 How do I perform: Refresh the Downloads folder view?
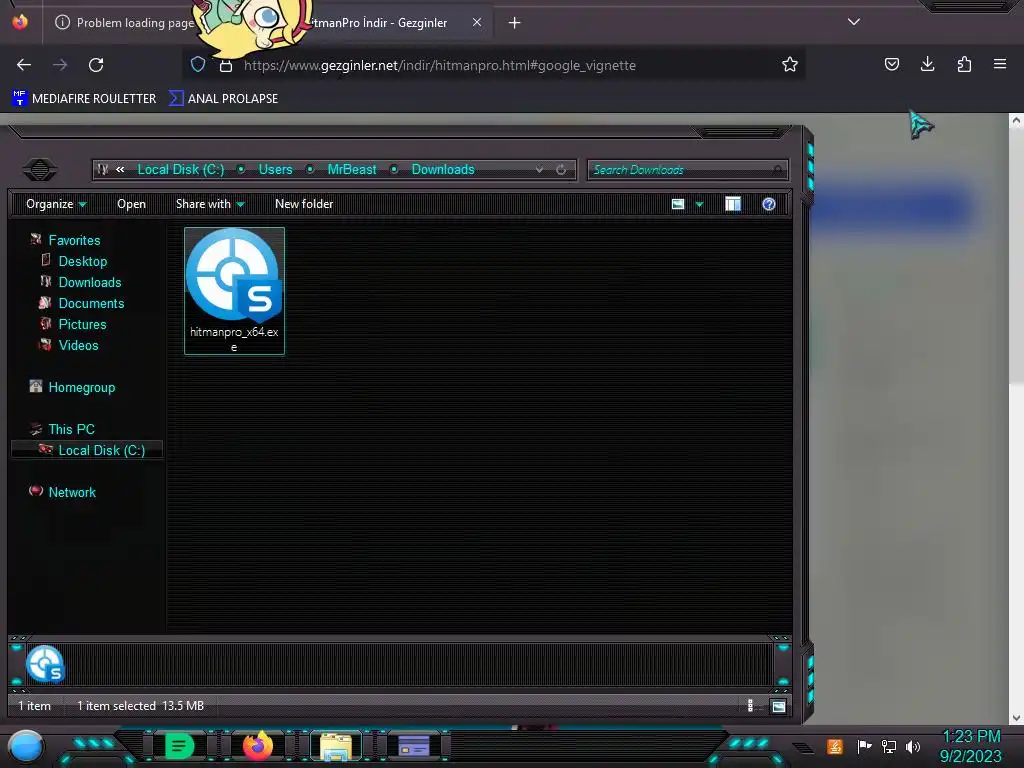(561, 170)
